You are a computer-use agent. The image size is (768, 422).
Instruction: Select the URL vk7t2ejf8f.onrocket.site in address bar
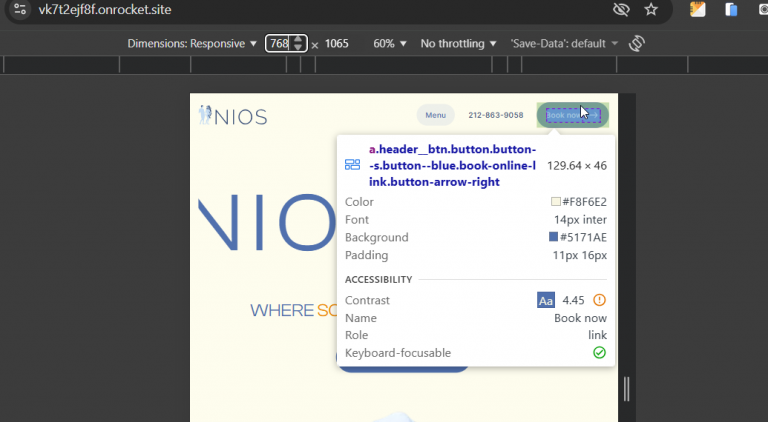(x=105, y=10)
